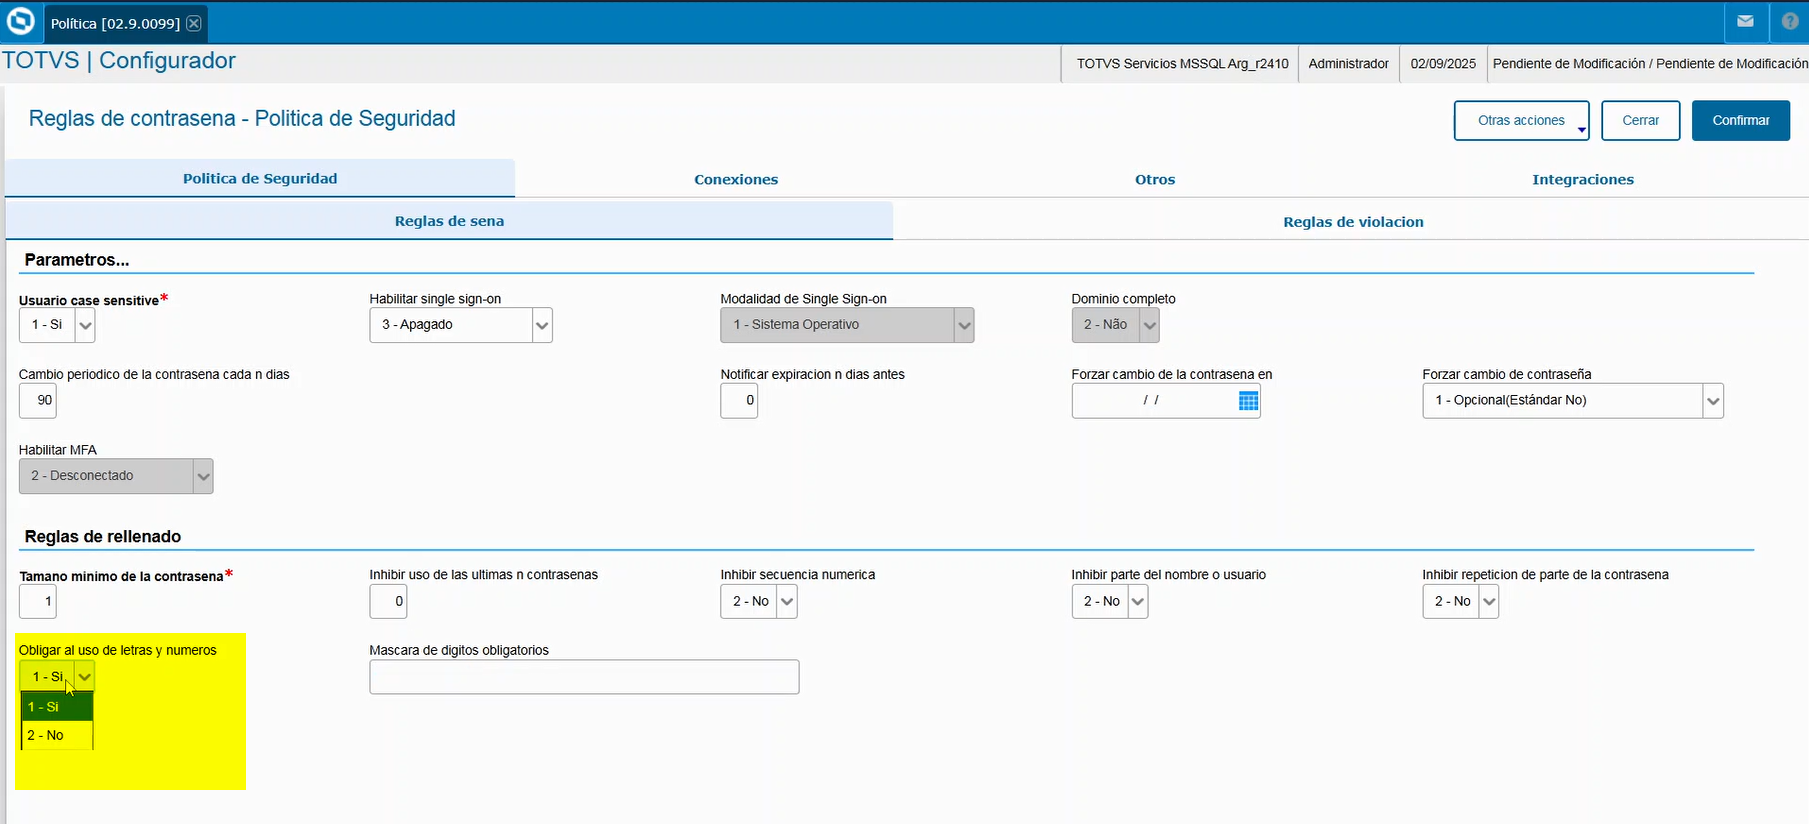Image resolution: width=1809 pixels, height=824 pixels.
Task: Expand Inhibir secuencia numerica dropdown
Action: [787, 602]
